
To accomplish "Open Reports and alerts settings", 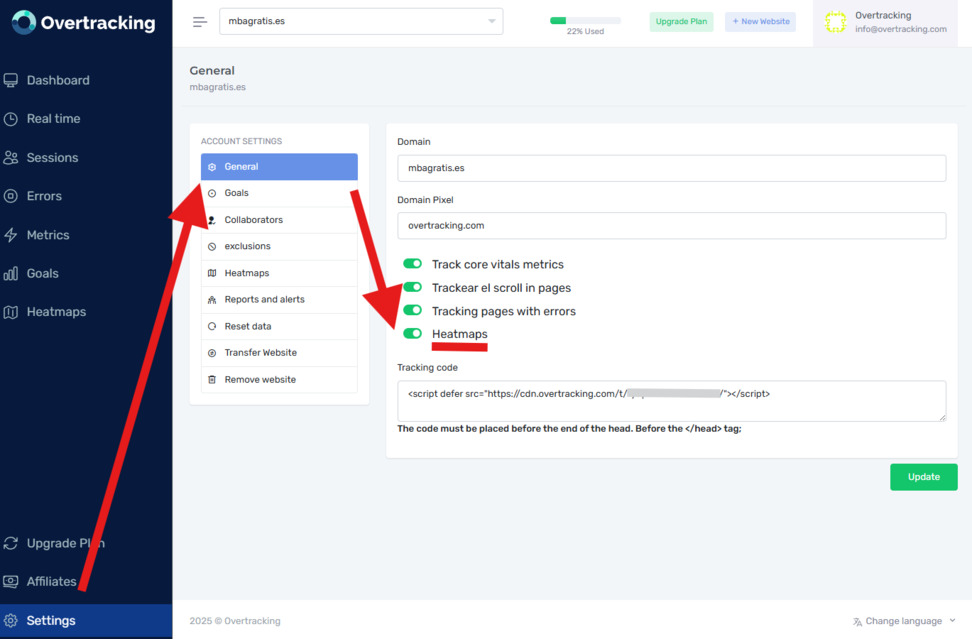I will pyautogui.click(x=279, y=300).
